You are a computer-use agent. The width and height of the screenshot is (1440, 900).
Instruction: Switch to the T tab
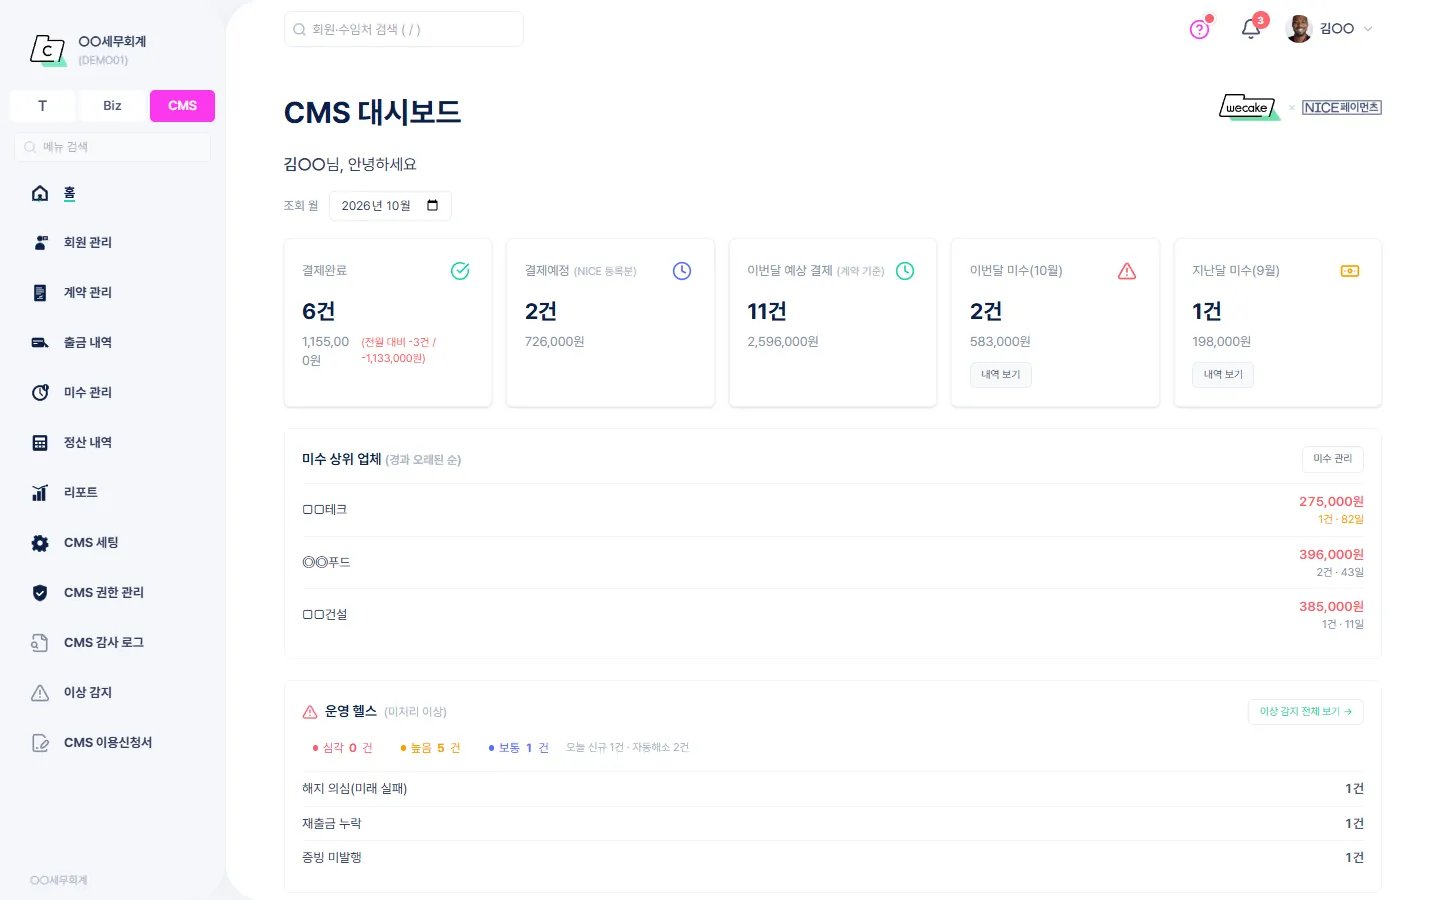coord(42,106)
